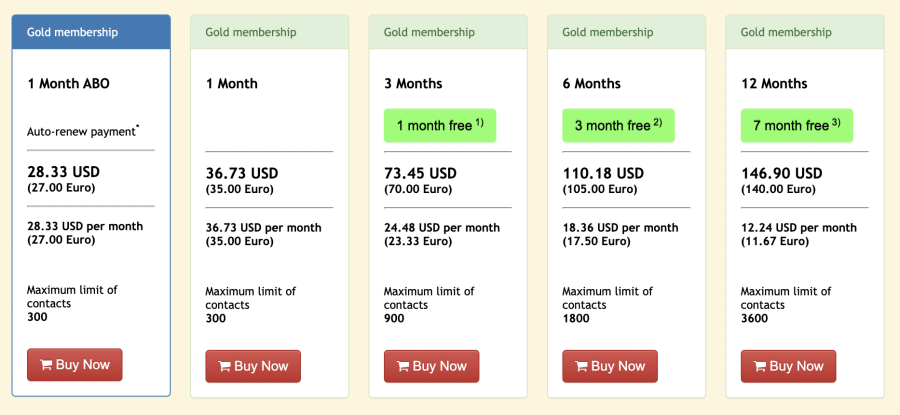Viewport: 900px width, 415px height.
Task: Click cart icon on 6 Months plan button
Action: 581,366
